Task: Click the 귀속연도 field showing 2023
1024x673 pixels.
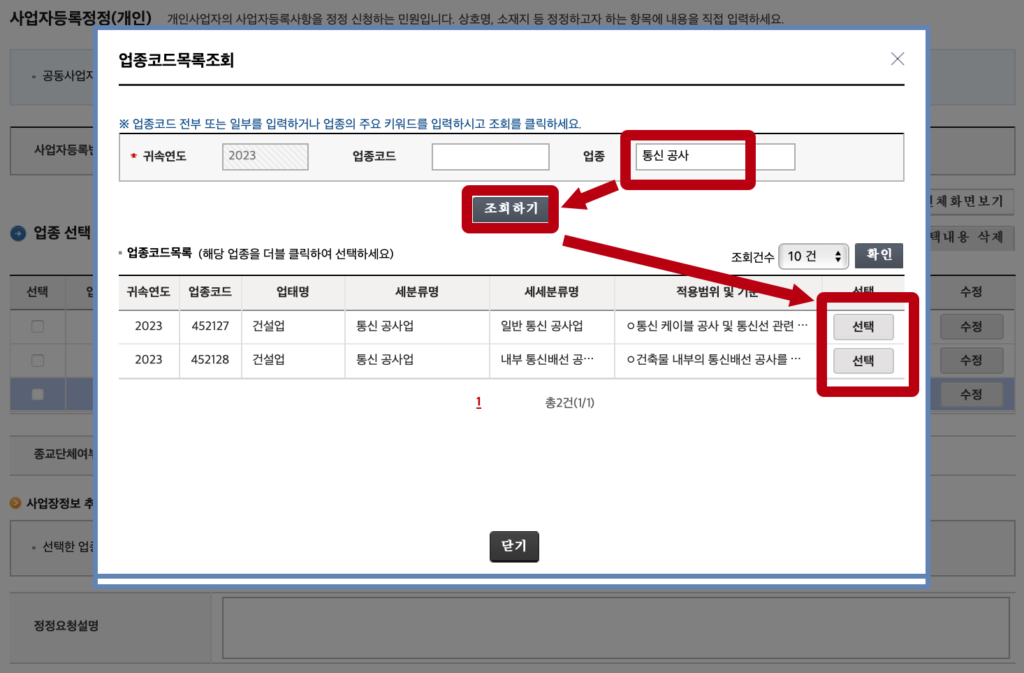Action: coord(265,157)
